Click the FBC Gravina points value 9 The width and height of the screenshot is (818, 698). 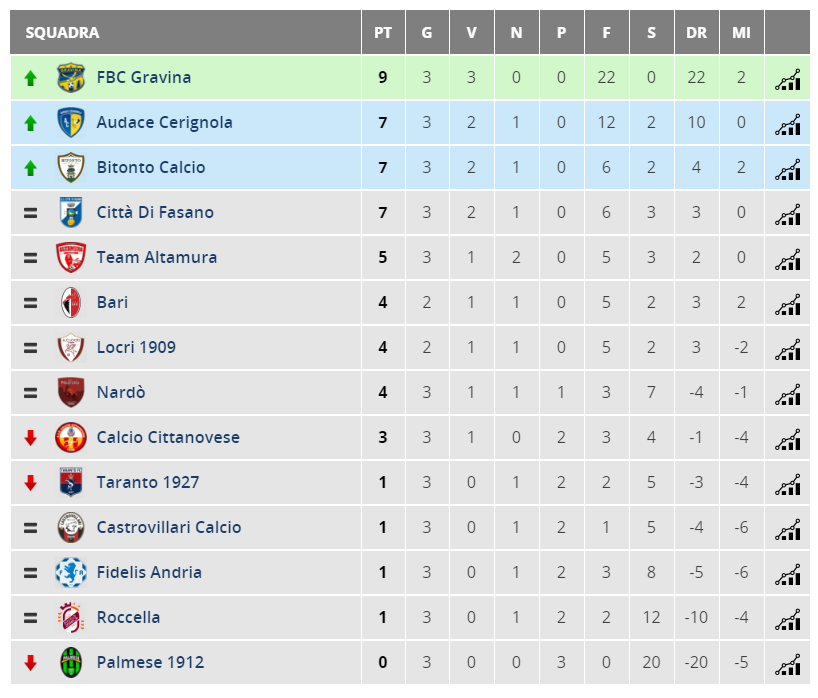(x=383, y=77)
